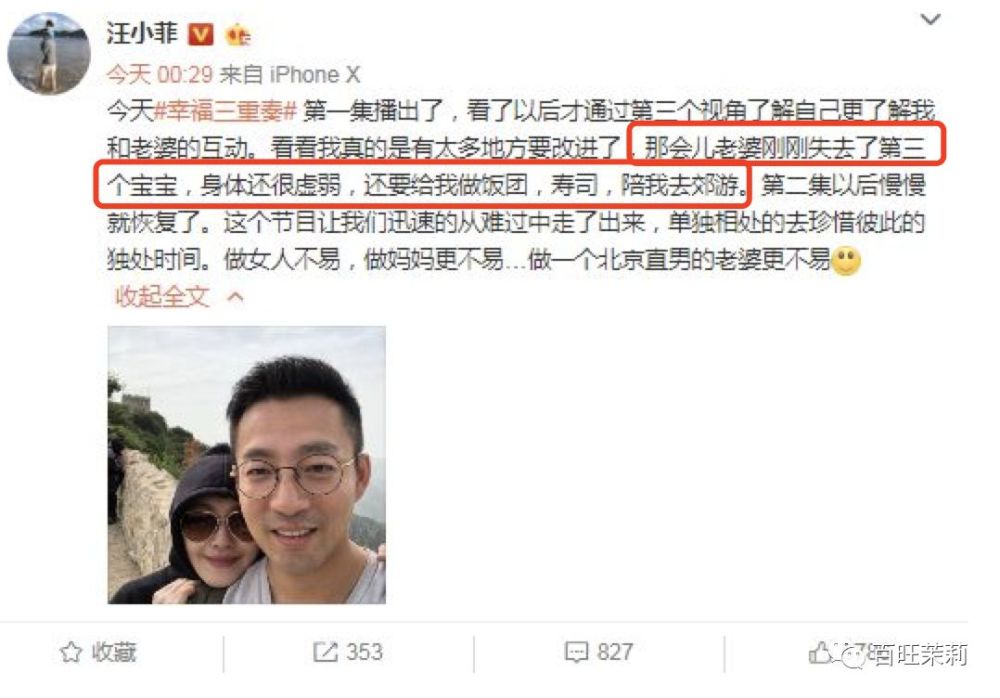
Task: Click the crown membership badge icon
Action: [238, 34]
